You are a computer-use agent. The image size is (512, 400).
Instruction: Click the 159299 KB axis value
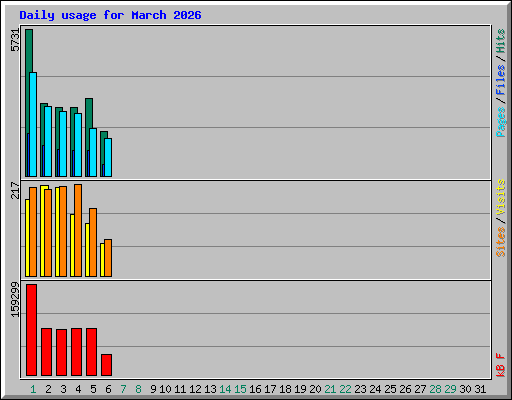15,300
